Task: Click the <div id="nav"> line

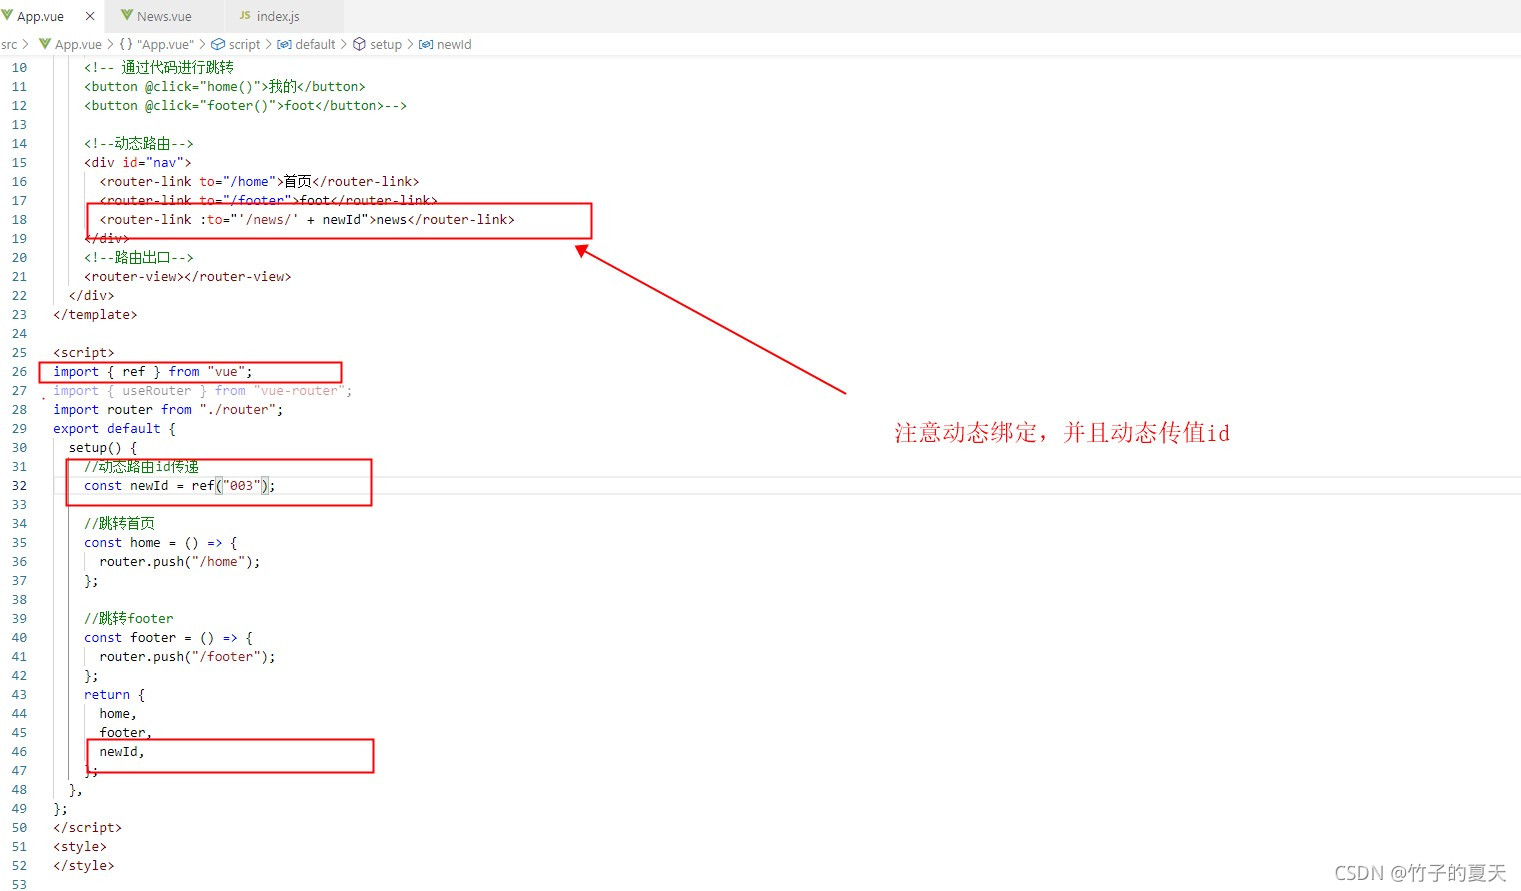Action: pos(137,162)
